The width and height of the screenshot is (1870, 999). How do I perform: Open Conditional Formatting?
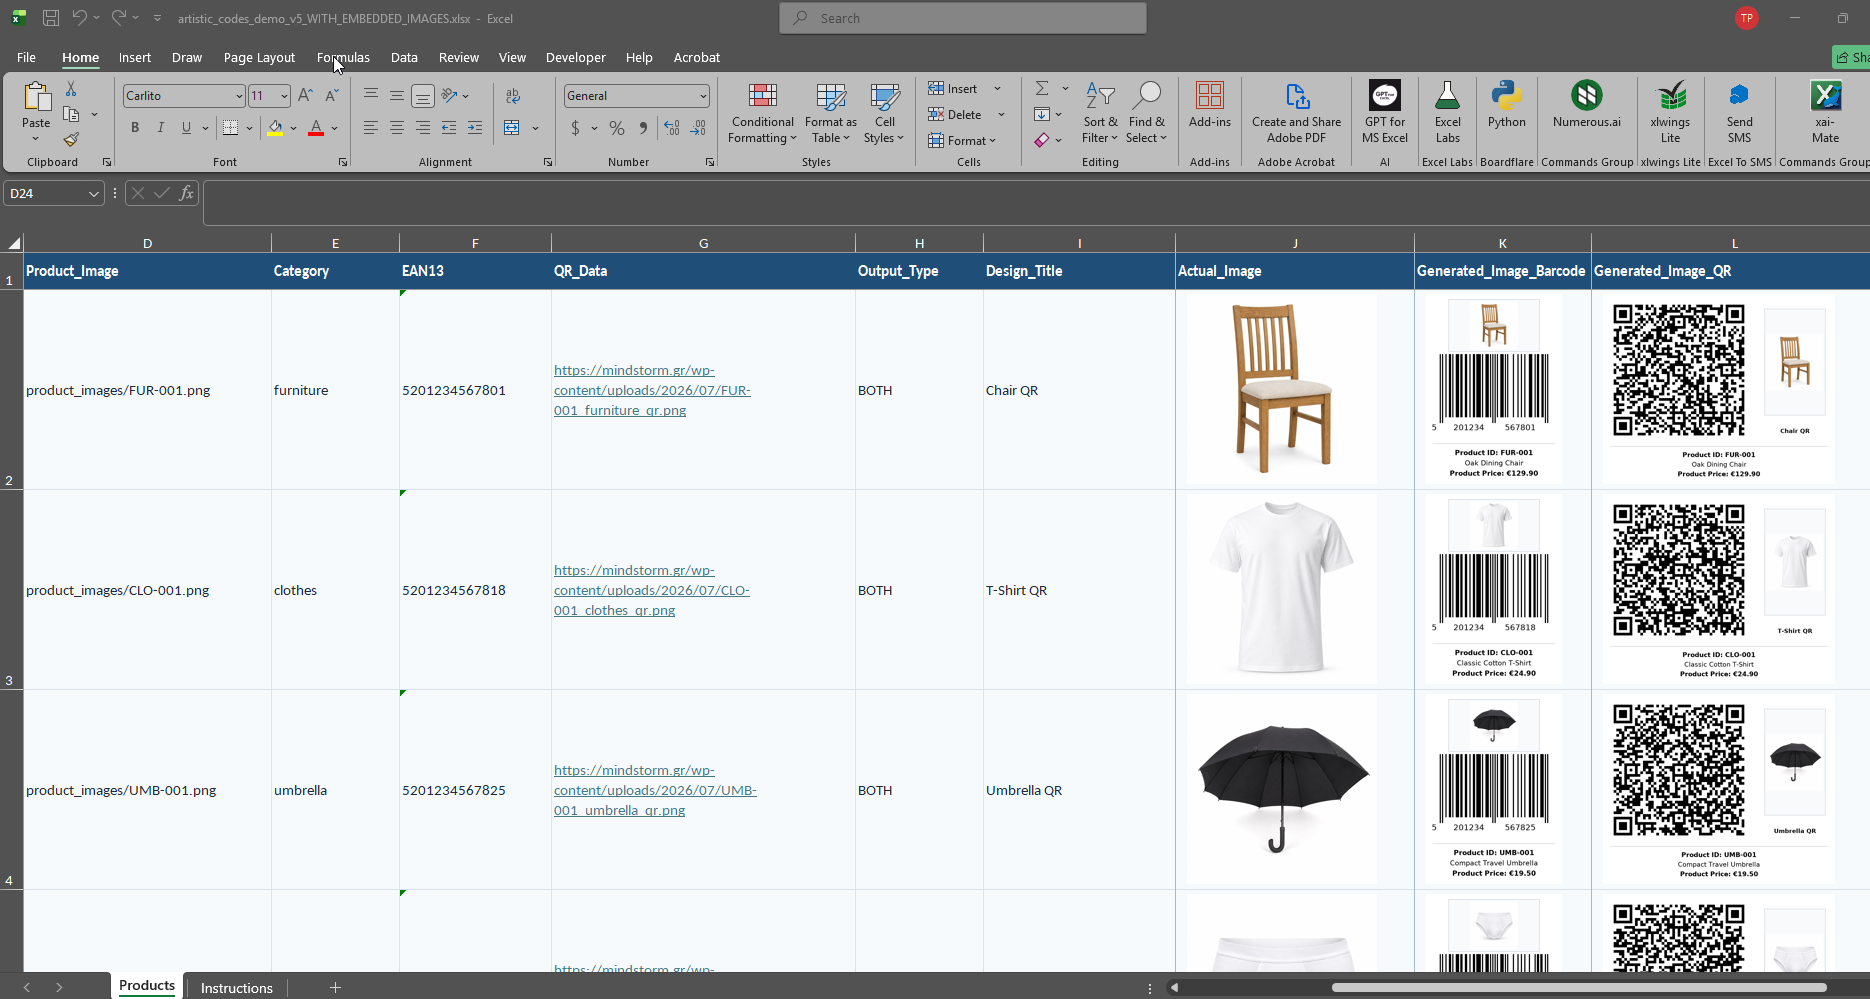point(763,113)
